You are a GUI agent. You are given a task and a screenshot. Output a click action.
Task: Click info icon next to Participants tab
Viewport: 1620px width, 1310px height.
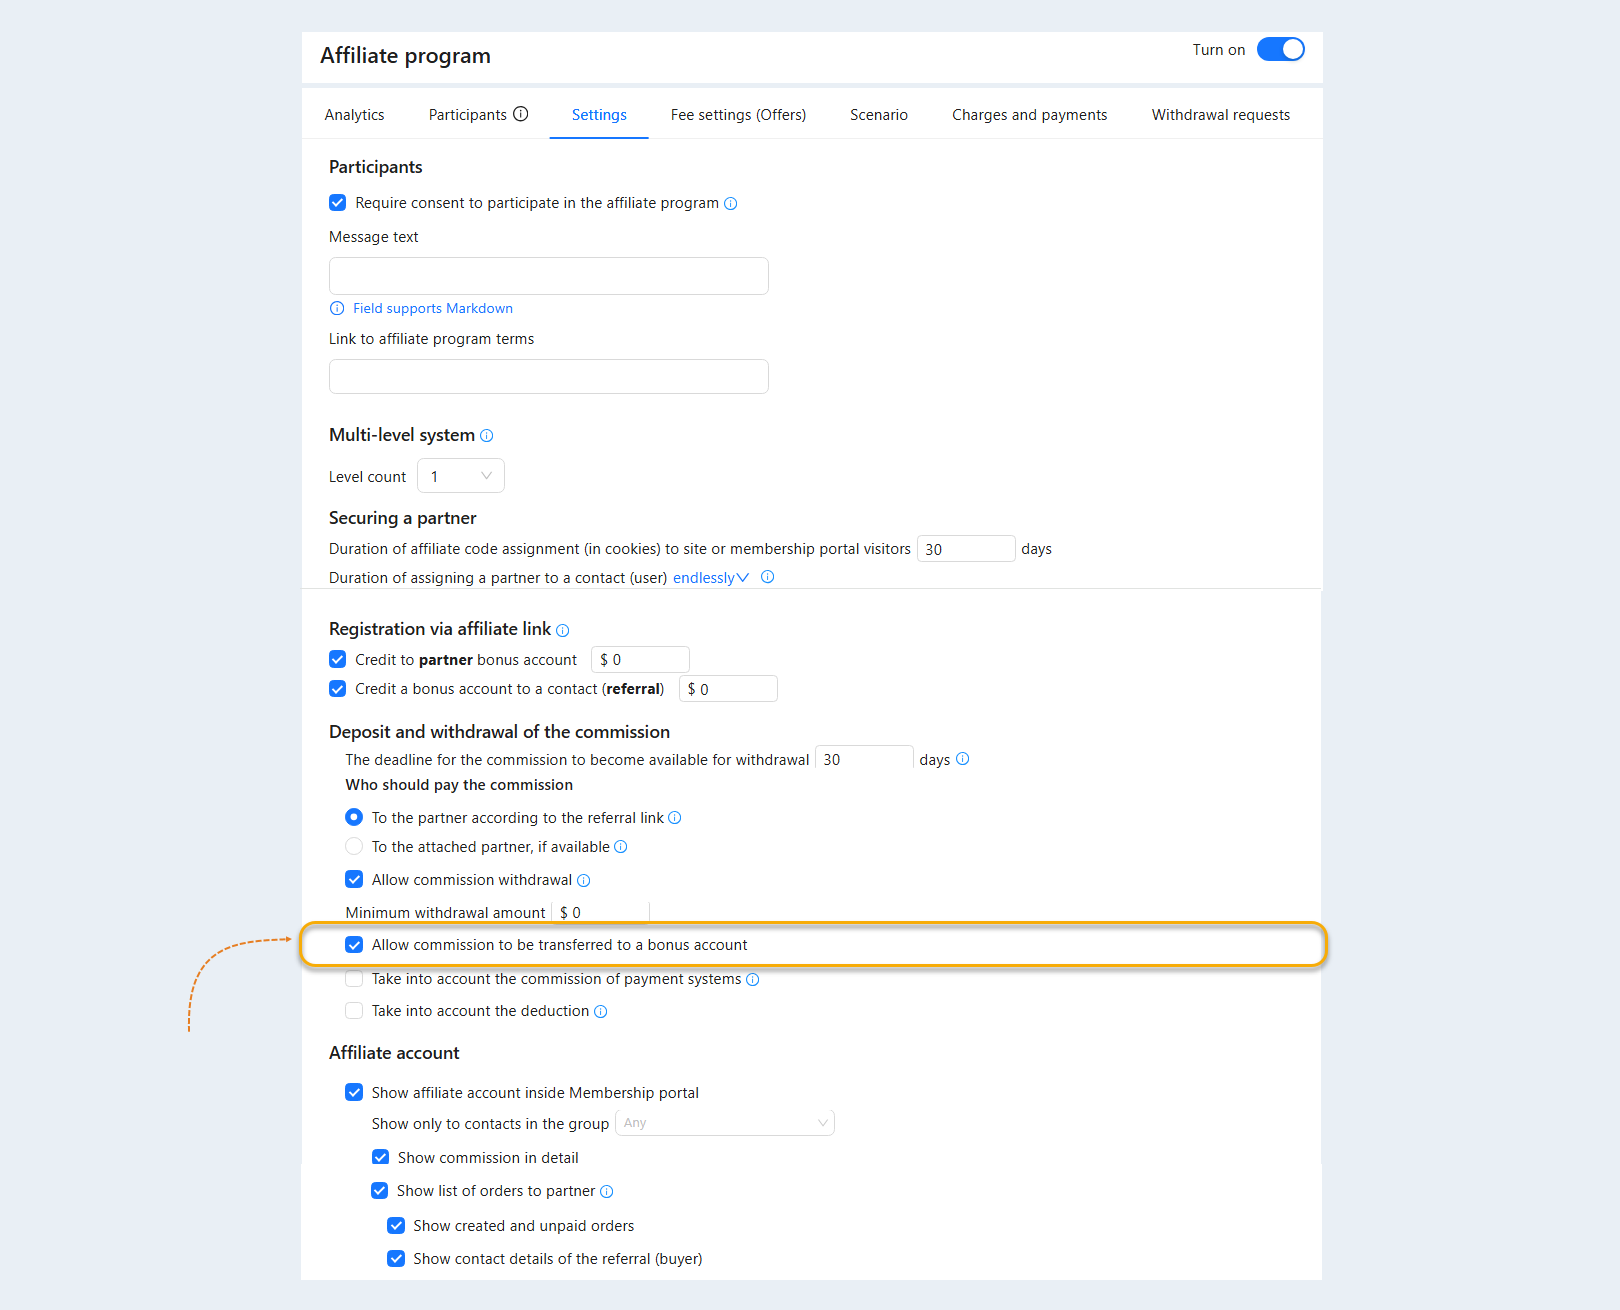[x=521, y=114]
